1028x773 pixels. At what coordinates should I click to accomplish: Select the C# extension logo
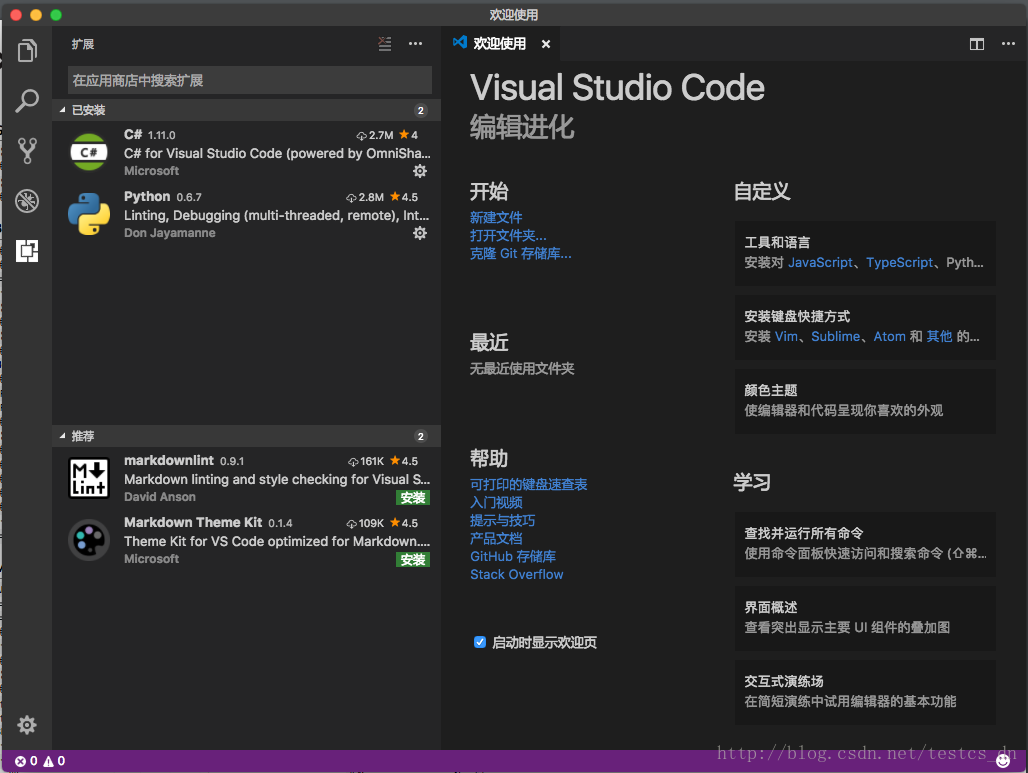89,152
